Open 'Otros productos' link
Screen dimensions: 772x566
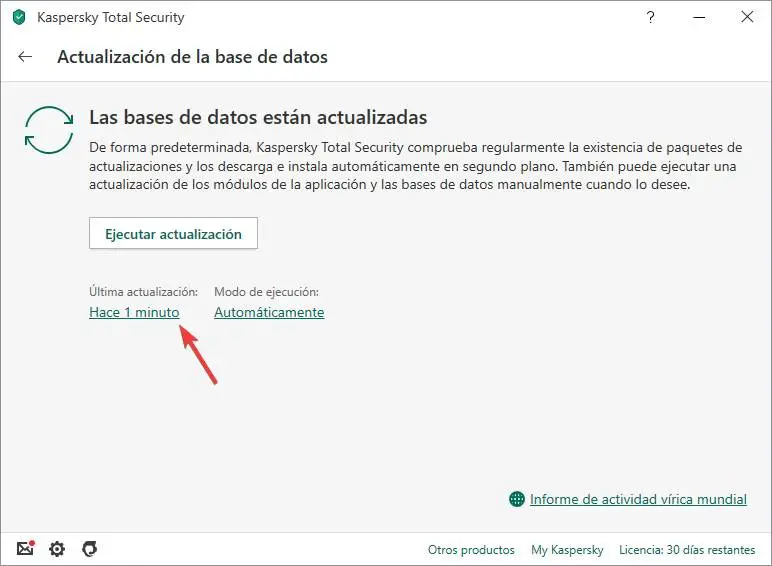[x=471, y=550]
